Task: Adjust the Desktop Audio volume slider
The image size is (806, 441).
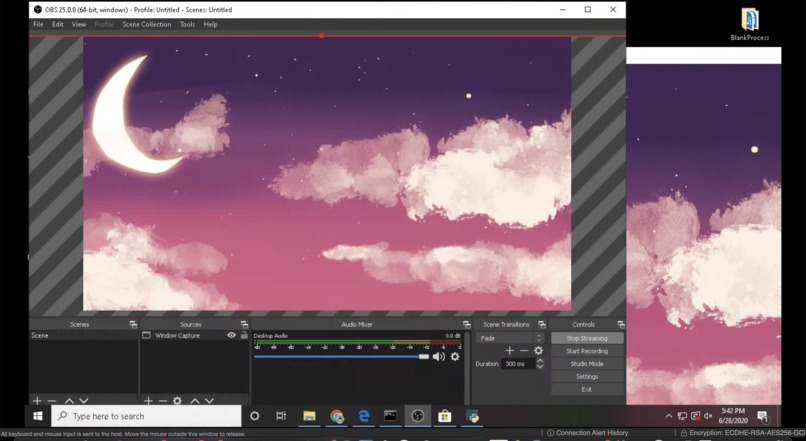Action: (341, 356)
